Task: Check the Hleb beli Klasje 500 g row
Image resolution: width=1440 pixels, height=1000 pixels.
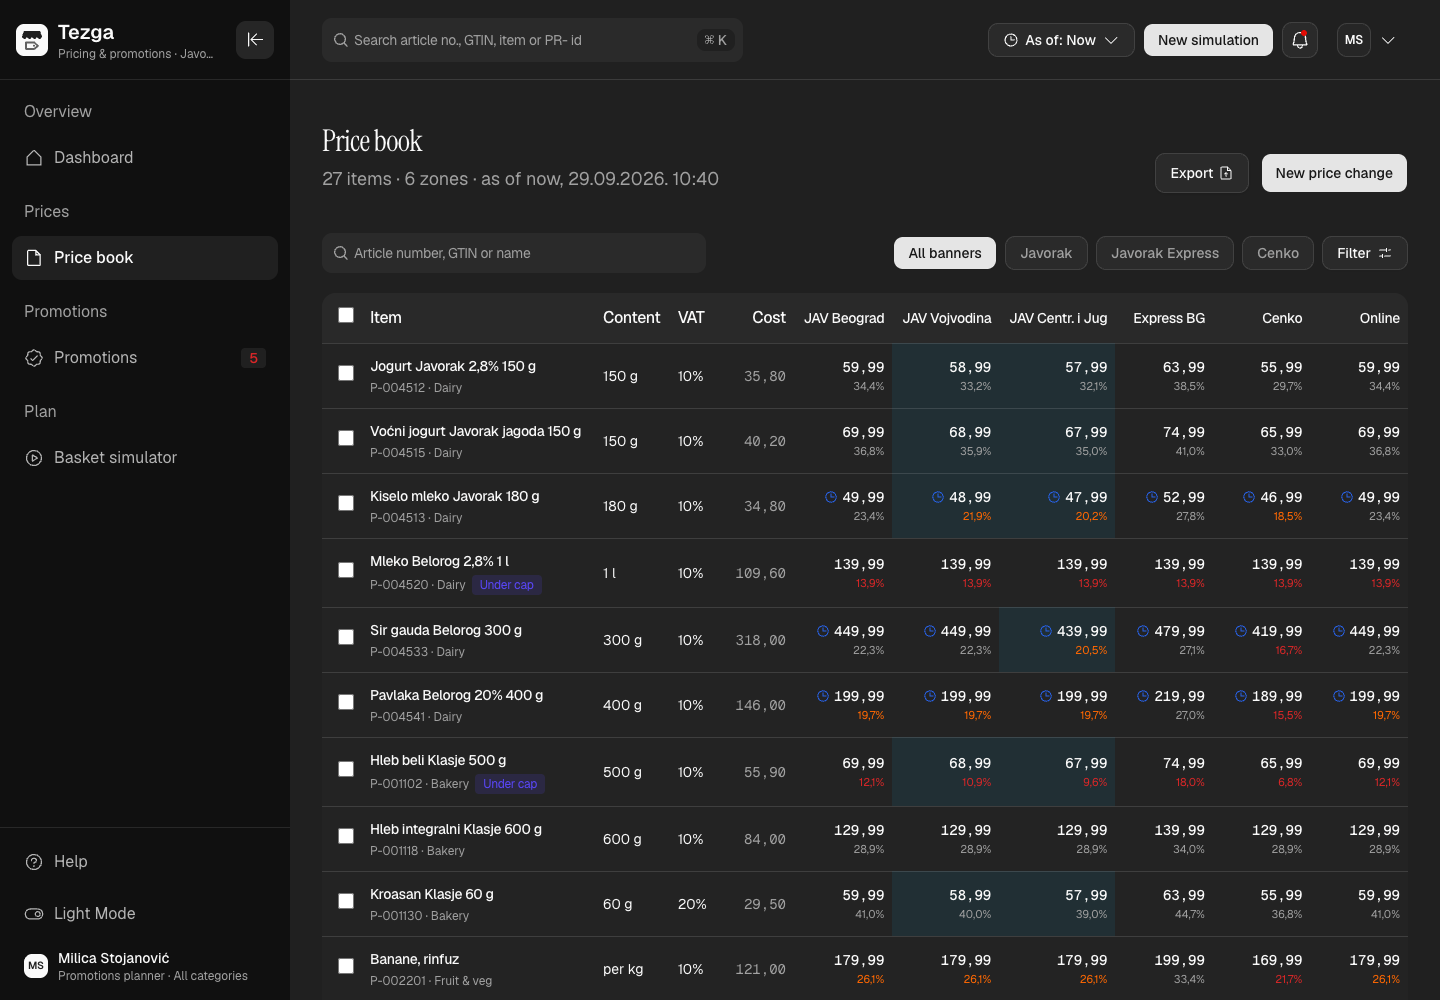Action: click(346, 769)
